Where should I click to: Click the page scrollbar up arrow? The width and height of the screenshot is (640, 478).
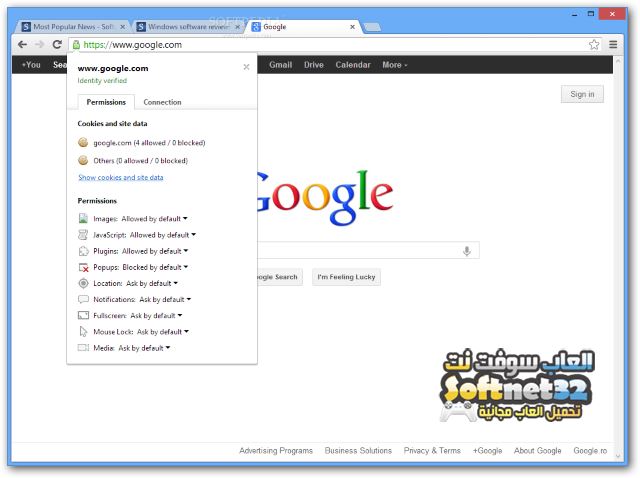(x=618, y=61)
